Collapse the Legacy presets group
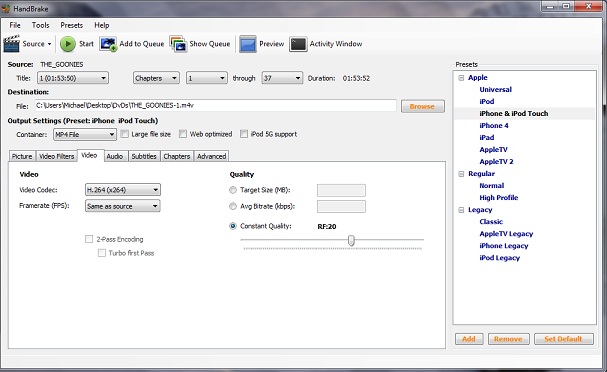 pyautogui.click(x=461, y=210)
